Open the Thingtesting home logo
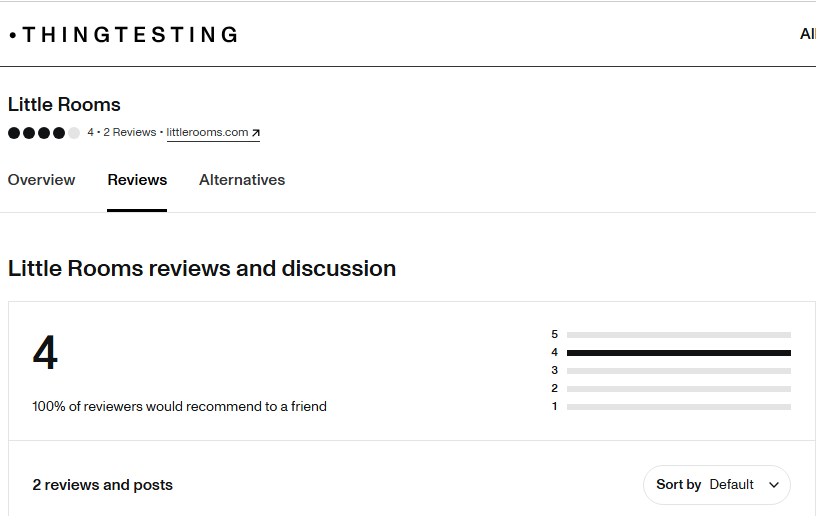This screenshot has height=516, width=816. [x=124, y=35]
